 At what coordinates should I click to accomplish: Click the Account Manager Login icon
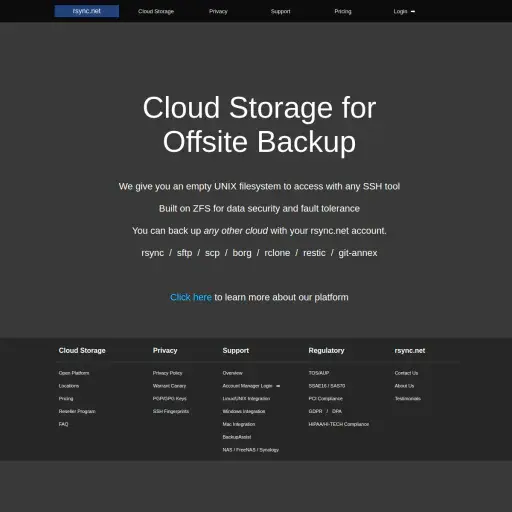coord(278,386)
